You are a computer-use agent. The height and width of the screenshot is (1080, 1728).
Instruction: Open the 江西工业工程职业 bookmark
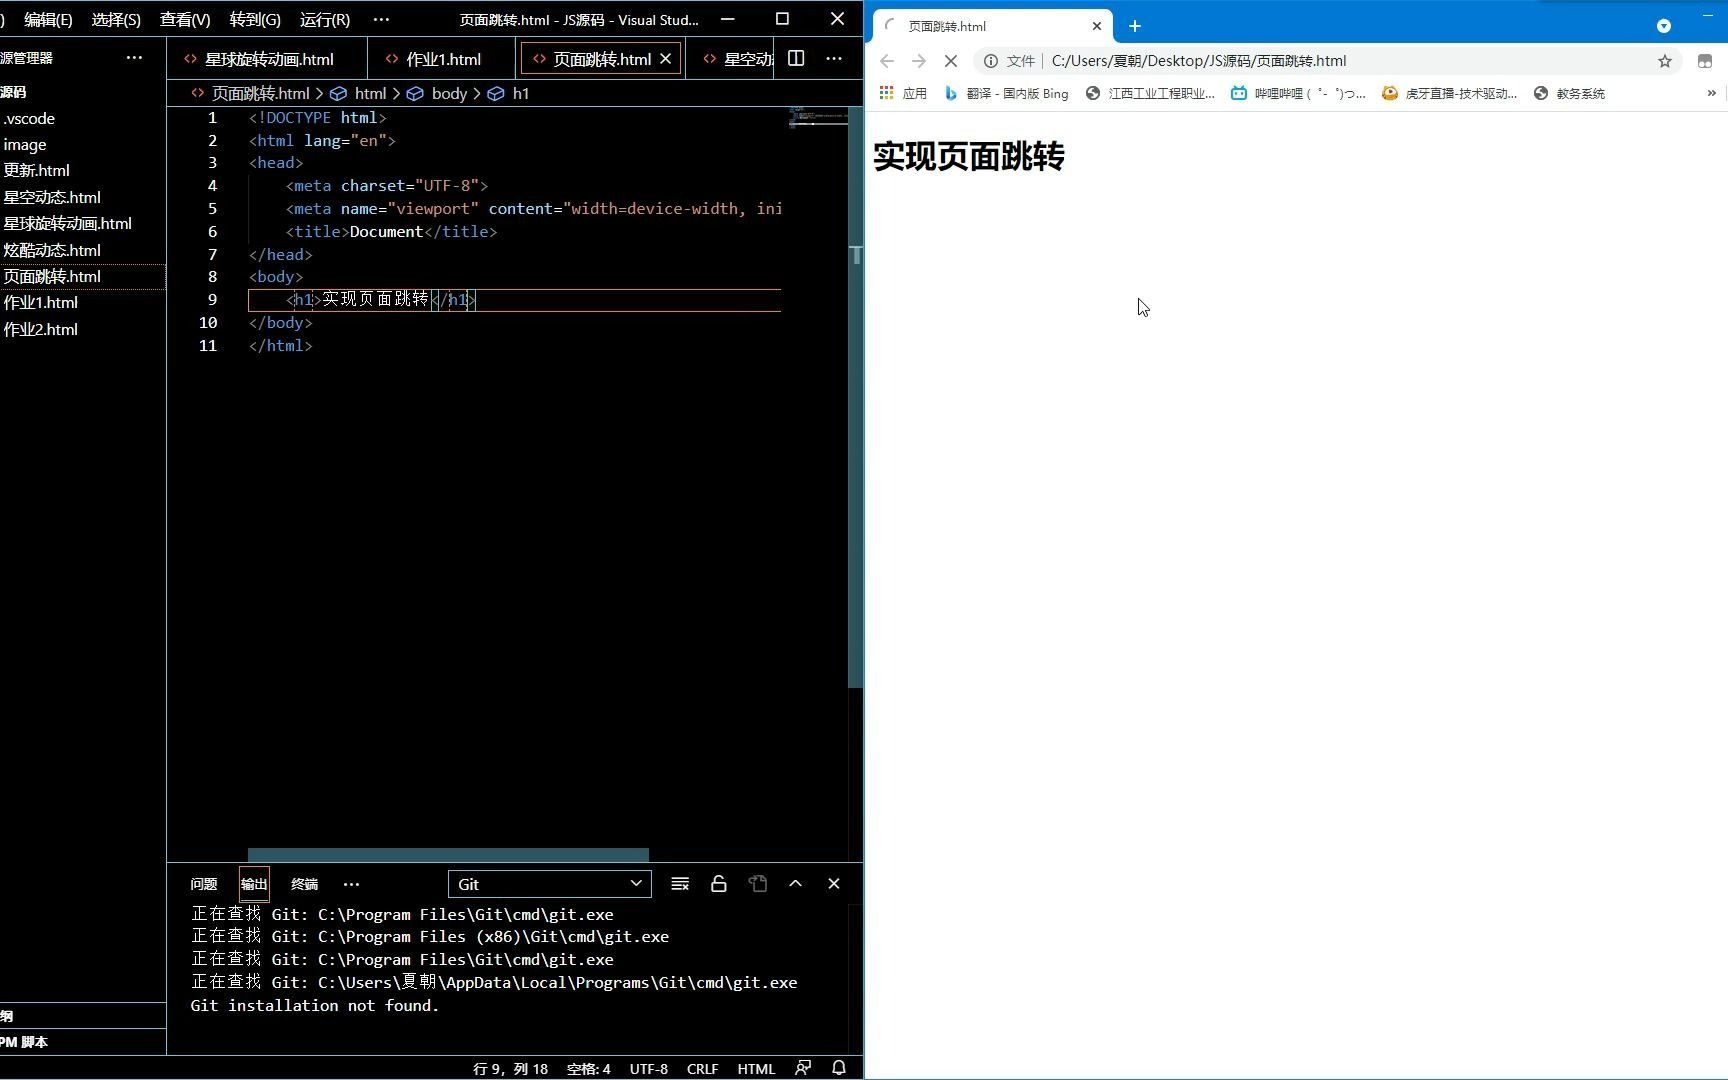tap(1151, 93)
